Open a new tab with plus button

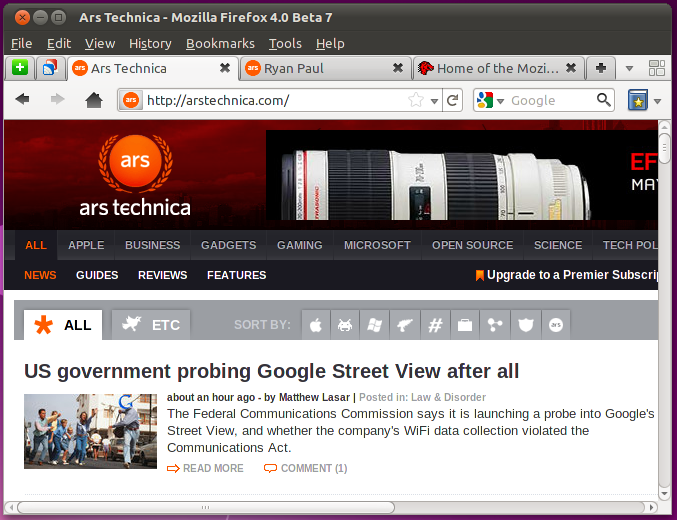(x=601, y=68)
